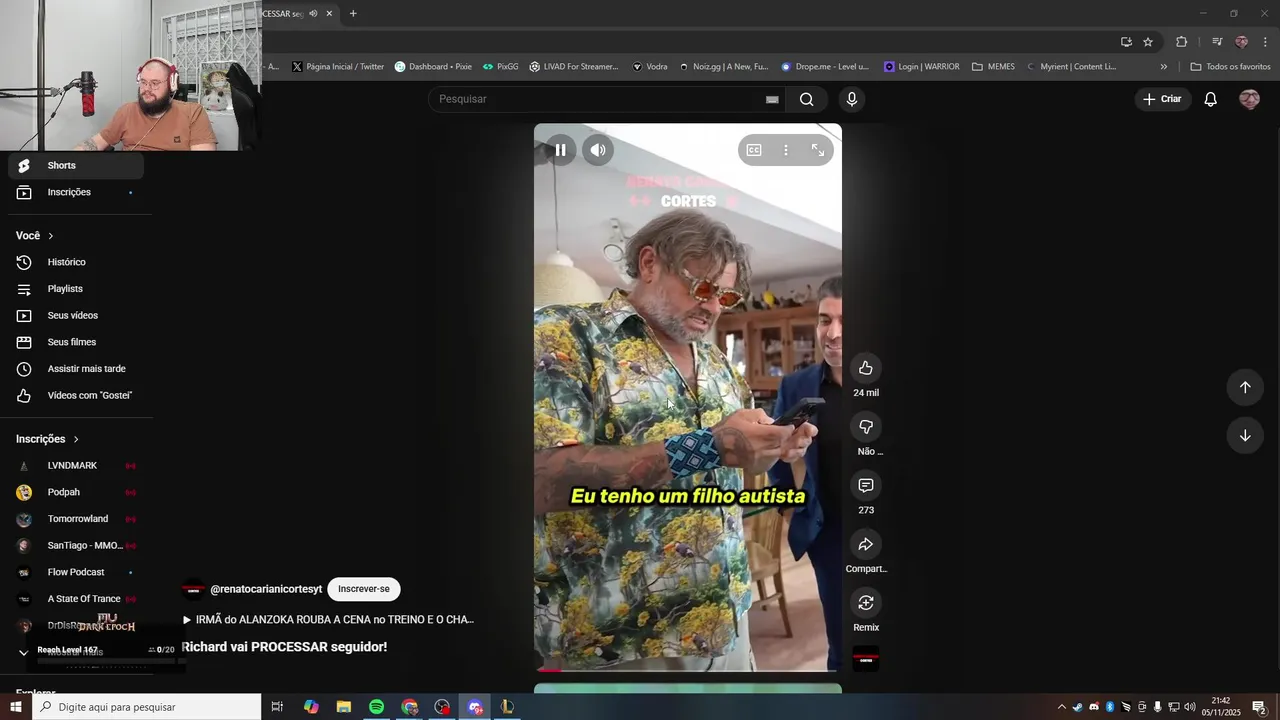
Task: Open the Criar create menu
Action: [x=1163, y=99]
